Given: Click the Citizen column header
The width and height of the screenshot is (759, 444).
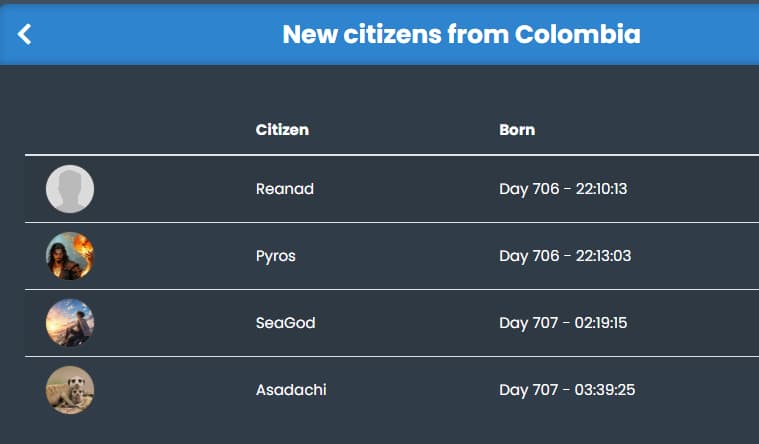Looking at the screenshot, I should click(x=282, y=130).
